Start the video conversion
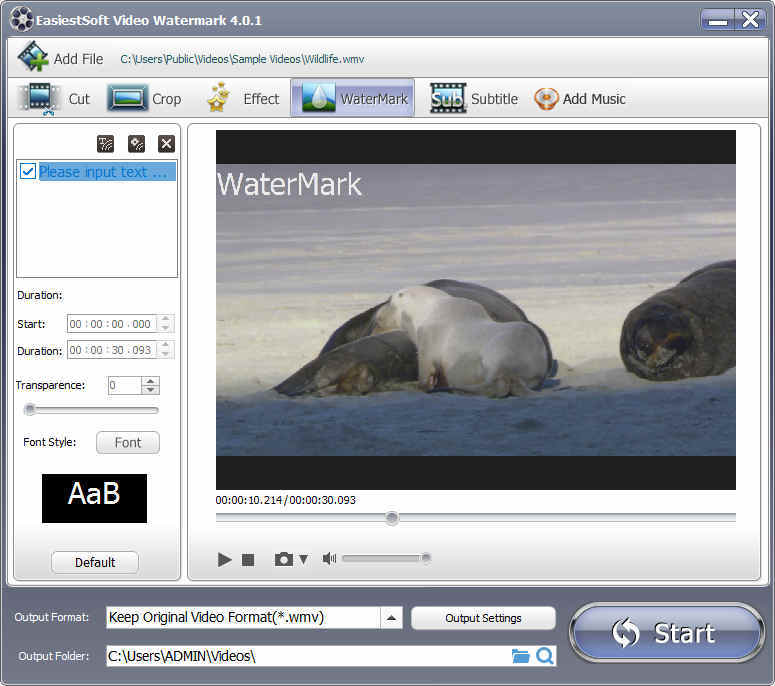 667,633
